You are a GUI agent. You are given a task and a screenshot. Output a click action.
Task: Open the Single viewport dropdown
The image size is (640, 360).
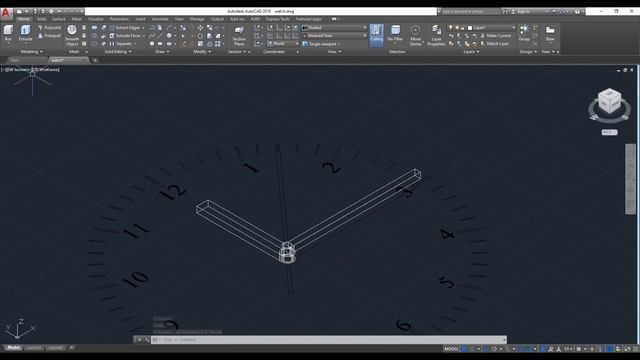(322, 44)
